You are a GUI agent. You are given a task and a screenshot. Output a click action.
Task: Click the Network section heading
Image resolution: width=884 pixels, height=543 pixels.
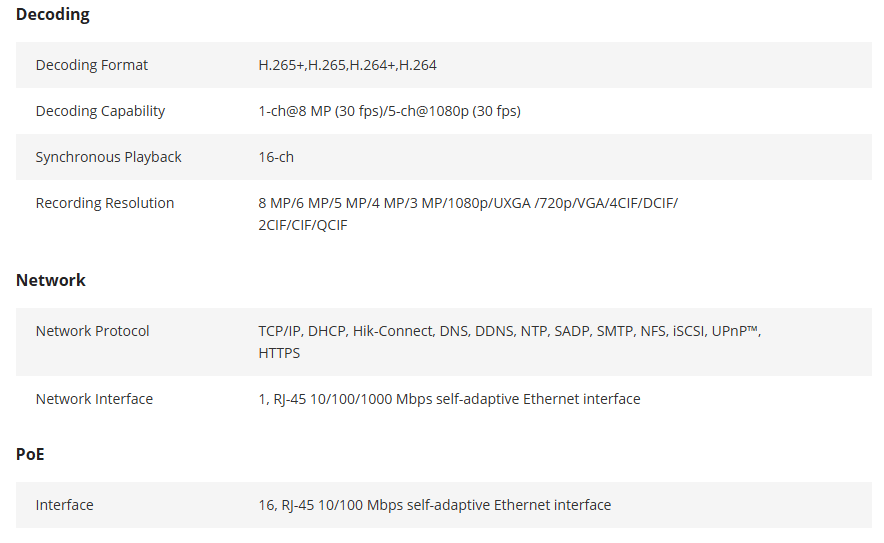51,281
